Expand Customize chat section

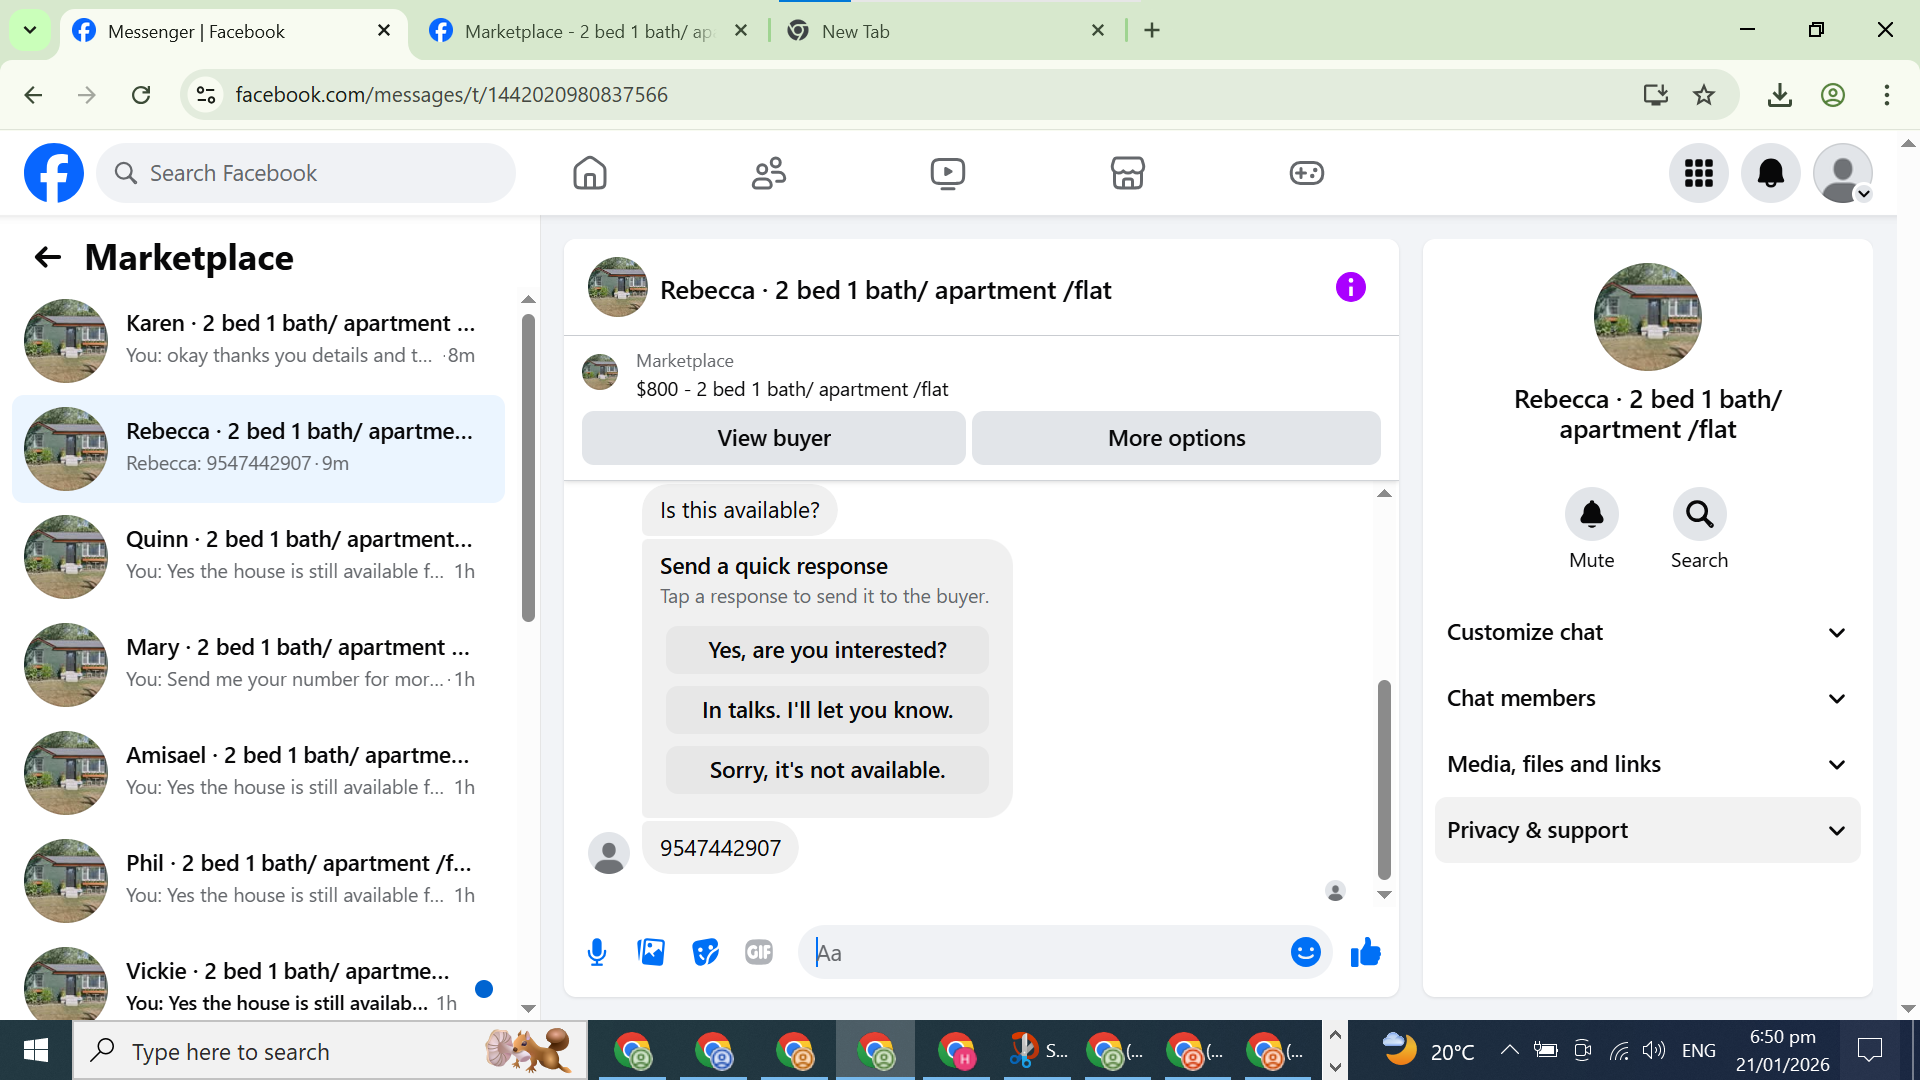coord(1647,632)
